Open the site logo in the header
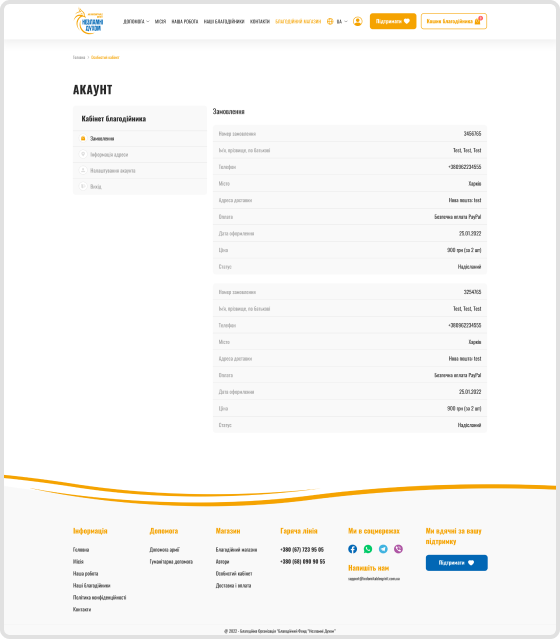The width and height of the screenshot is (560, 639). coord(88,21)
